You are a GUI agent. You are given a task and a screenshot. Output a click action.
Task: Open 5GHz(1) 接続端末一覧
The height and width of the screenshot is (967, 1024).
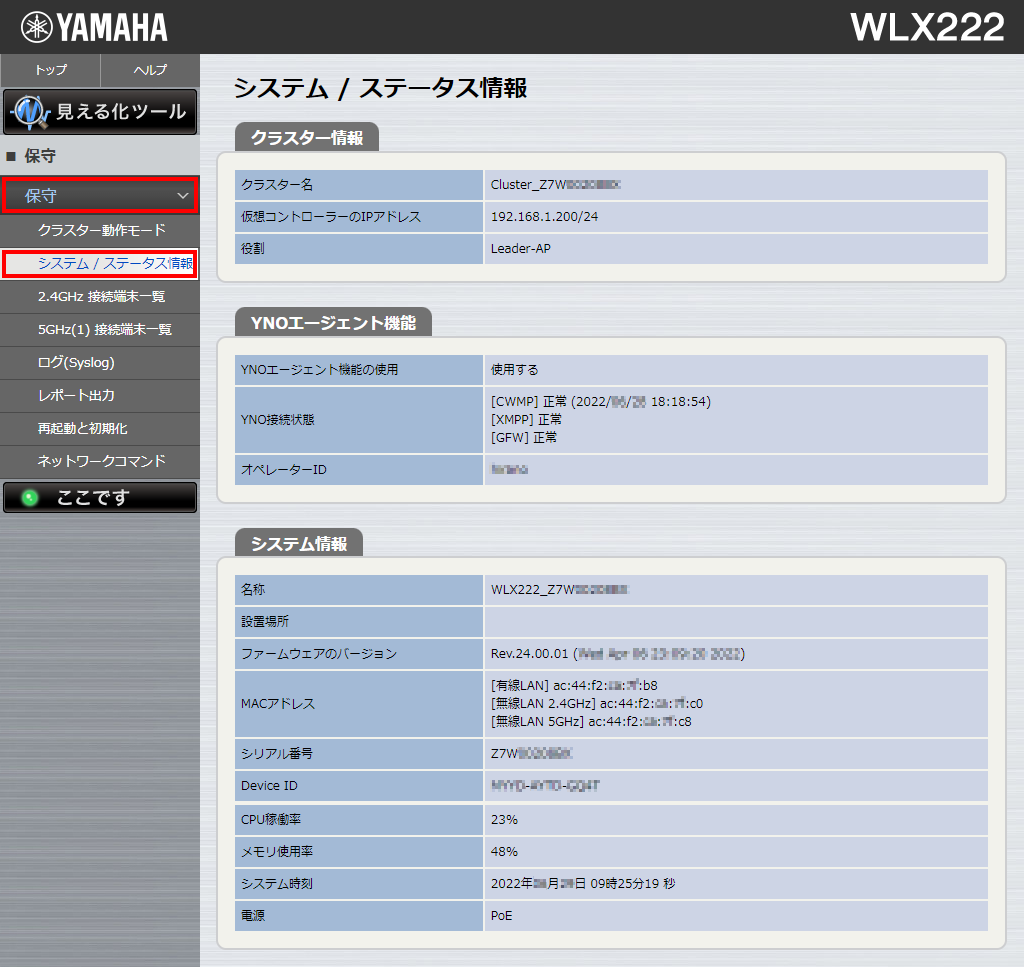click(x=104, y=330)
